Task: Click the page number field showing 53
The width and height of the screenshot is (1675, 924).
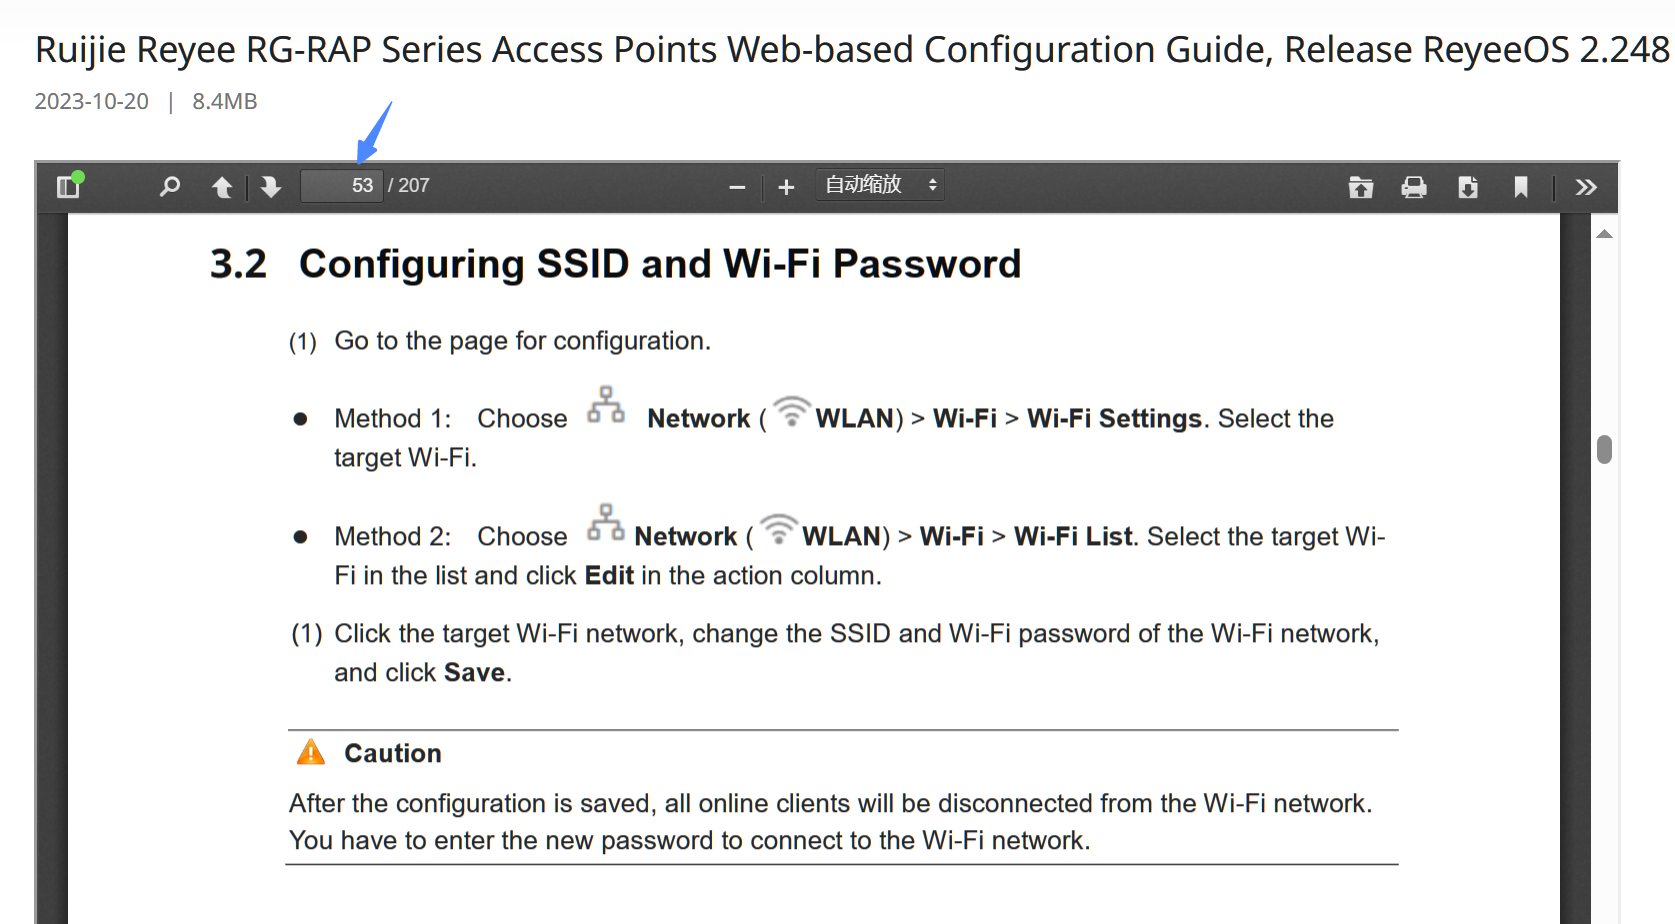Action: coord(342,186)
